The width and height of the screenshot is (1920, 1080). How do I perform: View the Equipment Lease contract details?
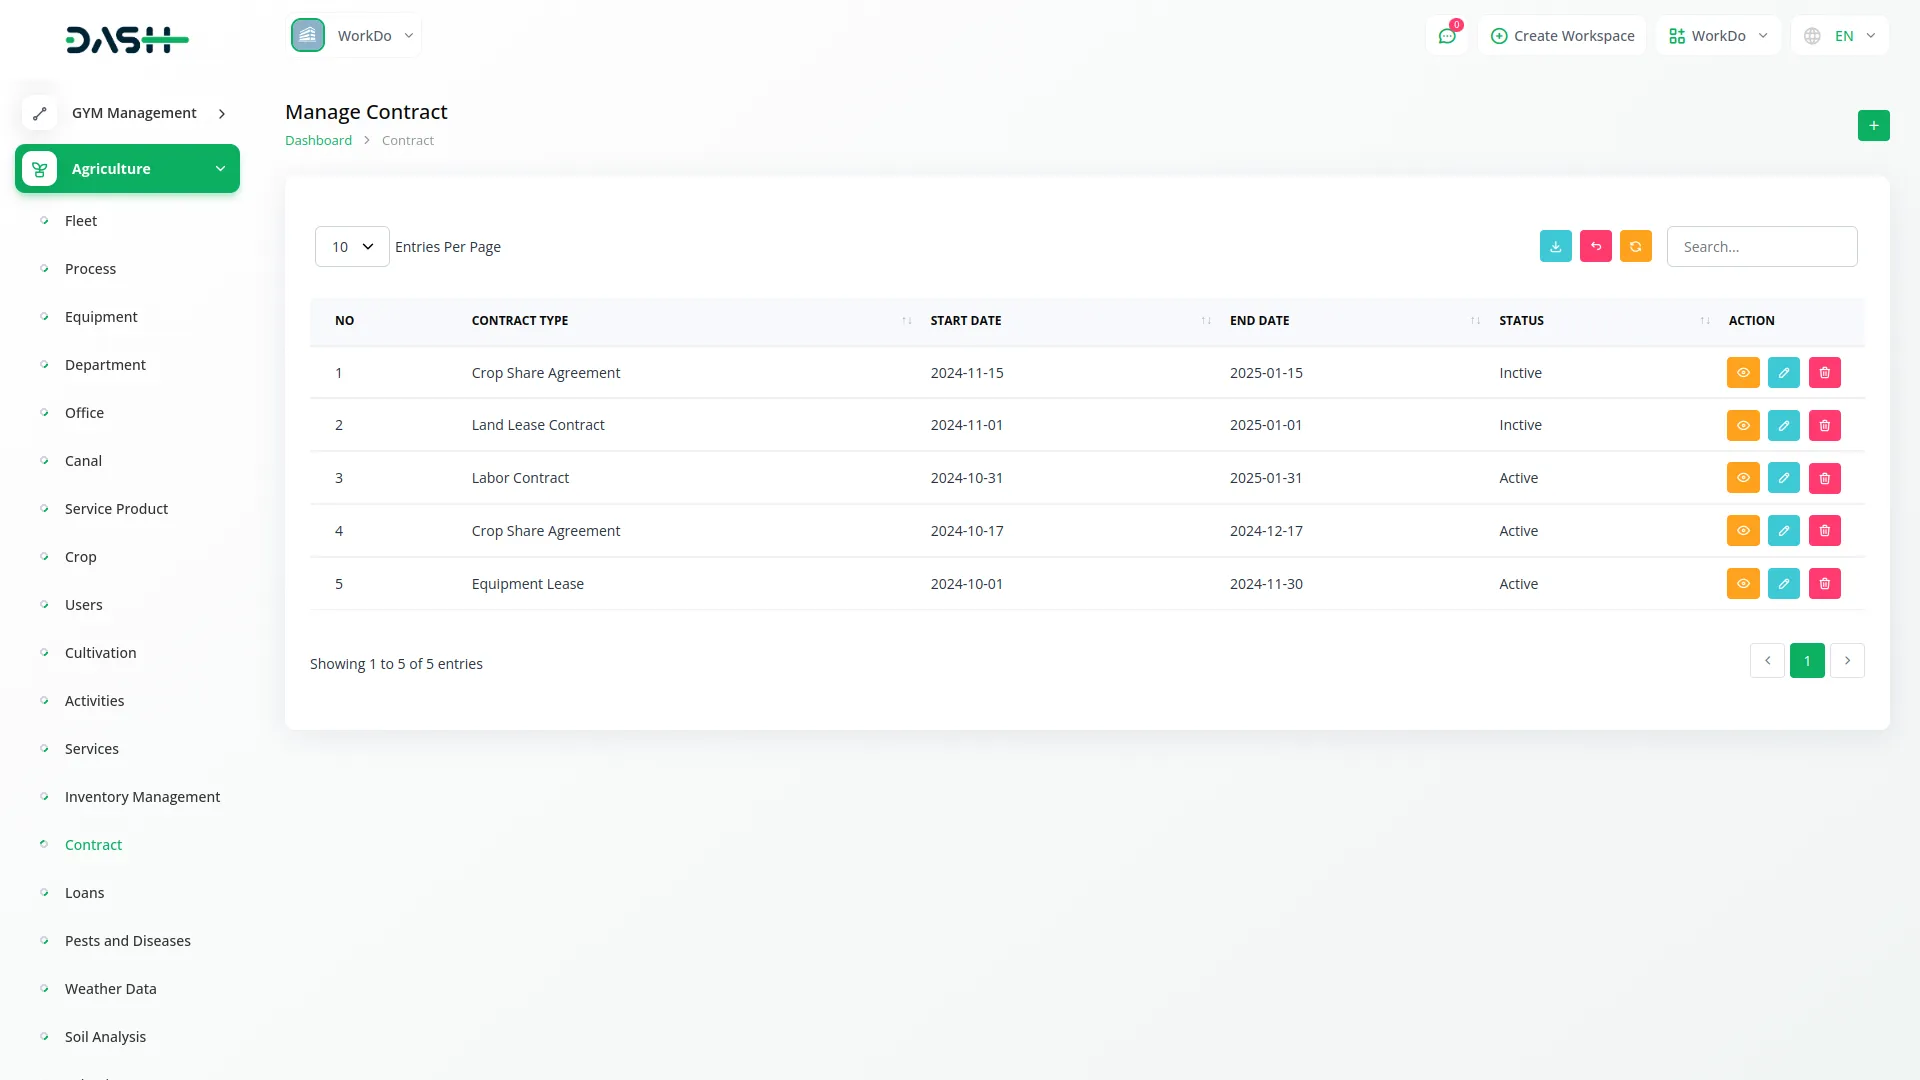pos(1742,584)
